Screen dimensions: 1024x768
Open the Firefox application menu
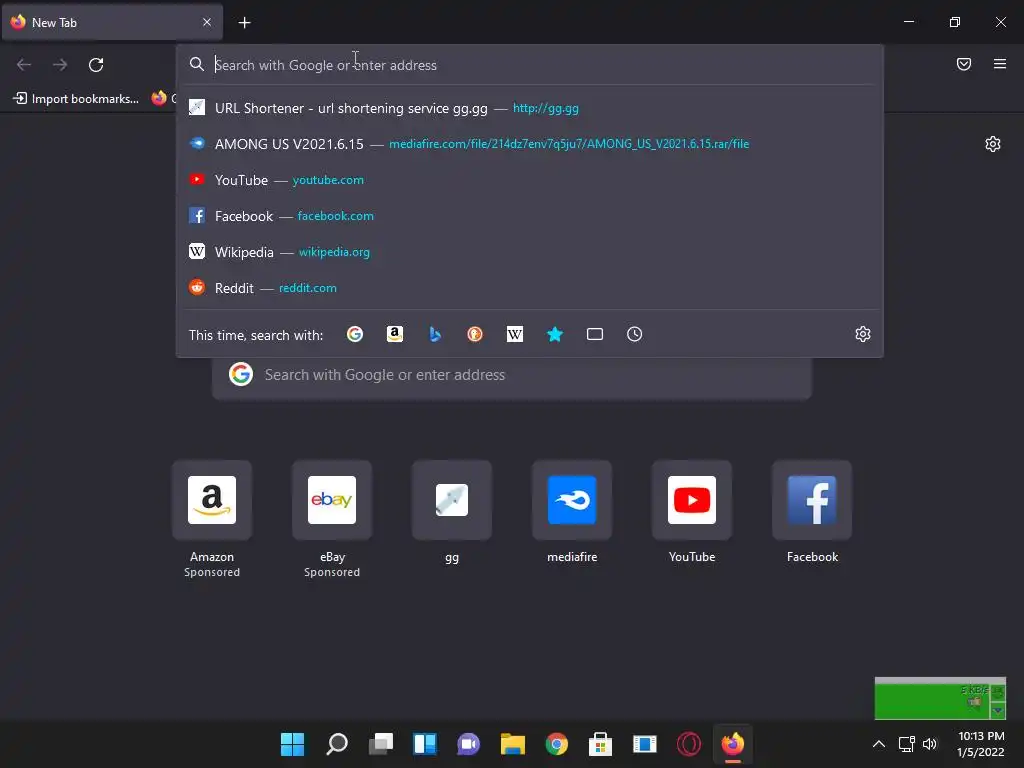point(1000,64)
